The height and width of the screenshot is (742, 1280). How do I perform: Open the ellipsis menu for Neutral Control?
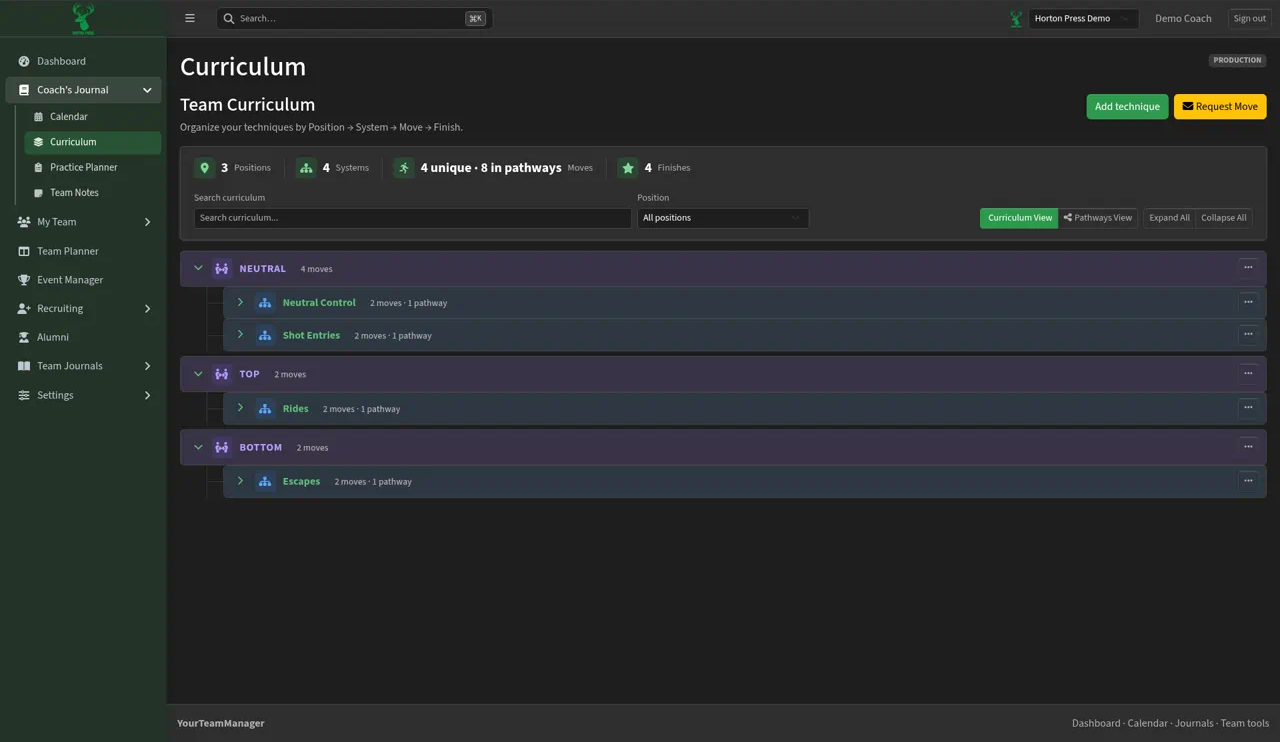(1248, 302)
